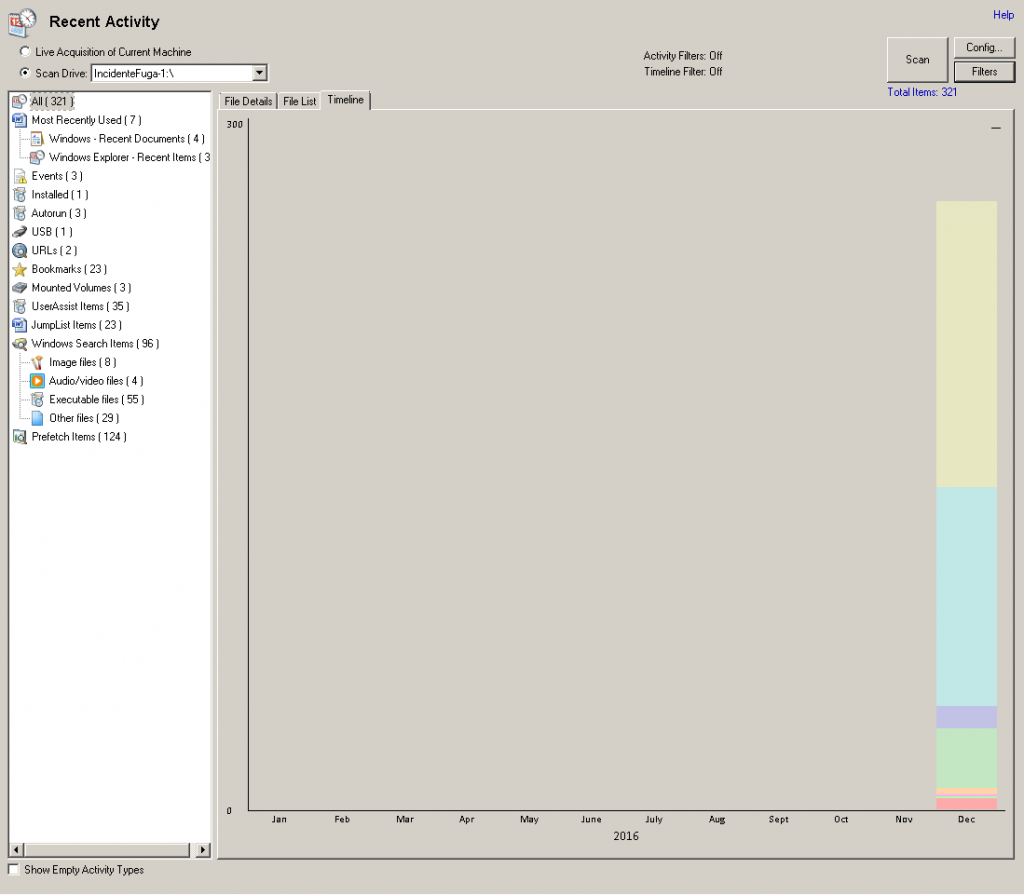The image size is (1024, 895).
Task: Switch to the File Details tab
Action: pos(248,101)
